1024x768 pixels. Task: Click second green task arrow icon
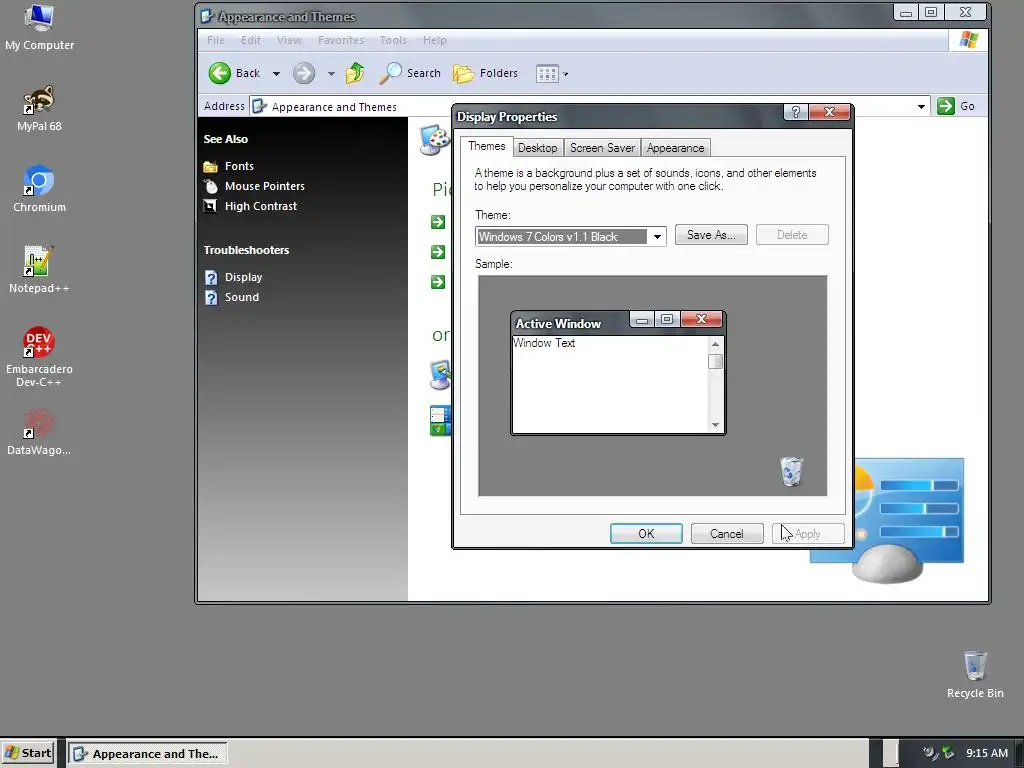438,252
